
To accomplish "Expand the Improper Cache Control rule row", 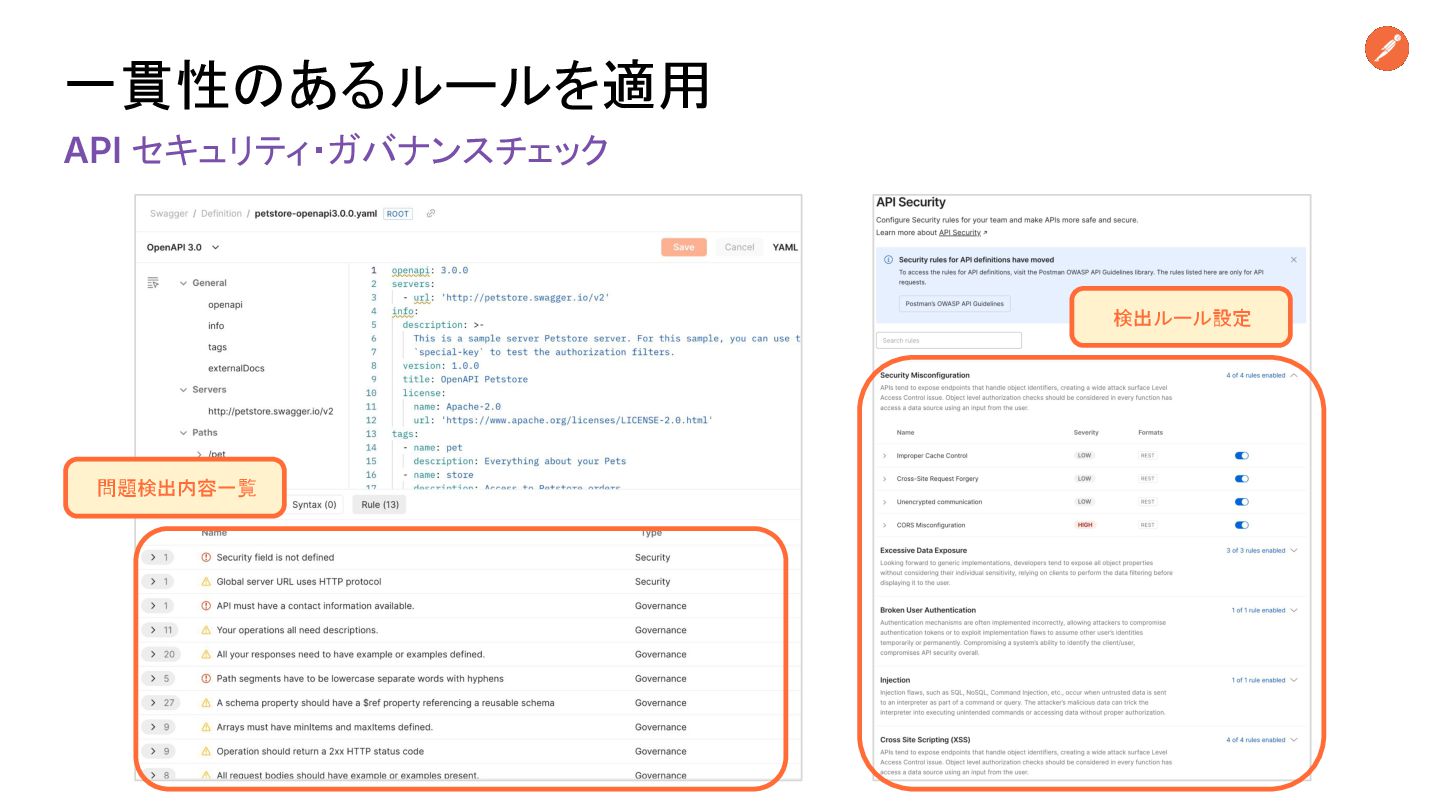I will pos(885,456).
